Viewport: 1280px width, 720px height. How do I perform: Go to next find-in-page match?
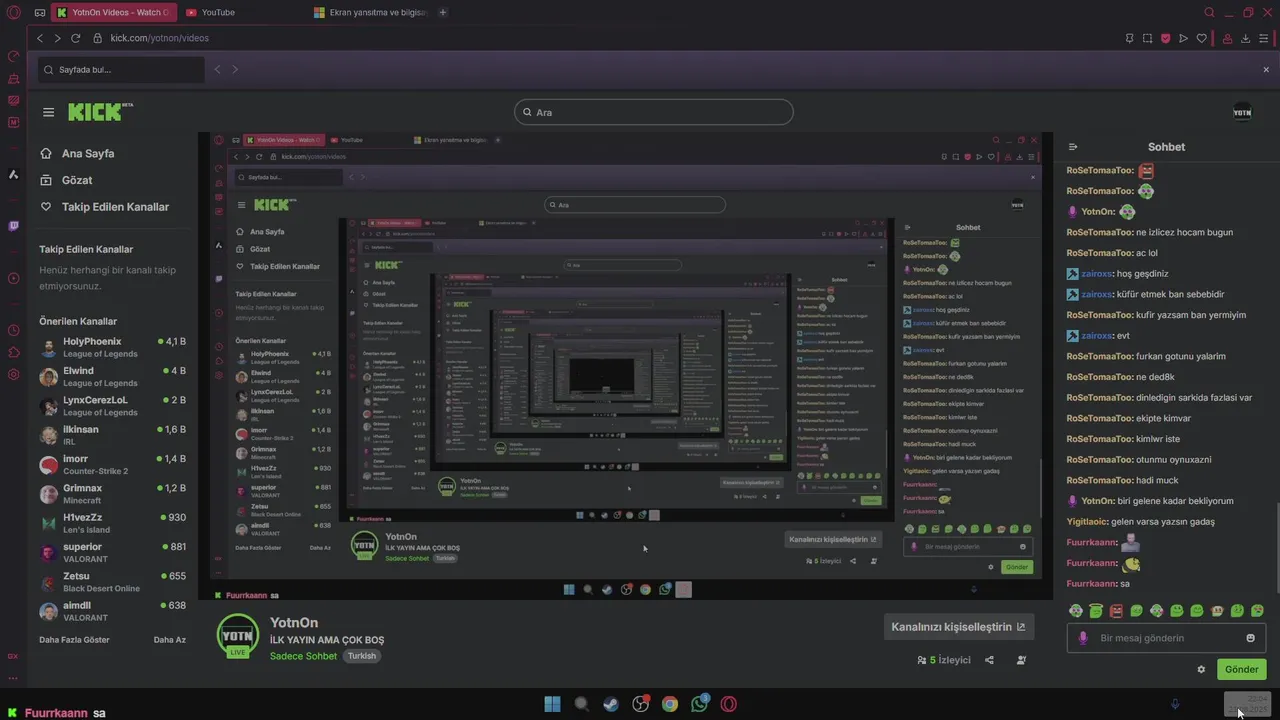[235, 70]
